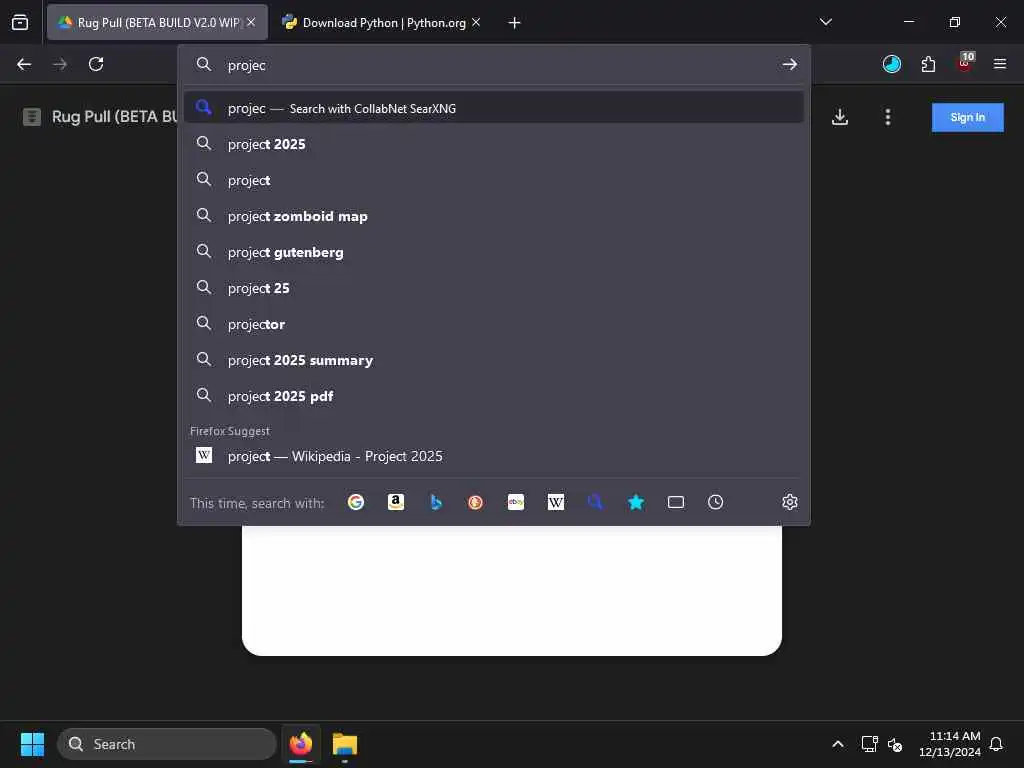Search with Amazon engine icon
Image resolution: width=1024 pixels, height=768 pixels.
point(396,502)
